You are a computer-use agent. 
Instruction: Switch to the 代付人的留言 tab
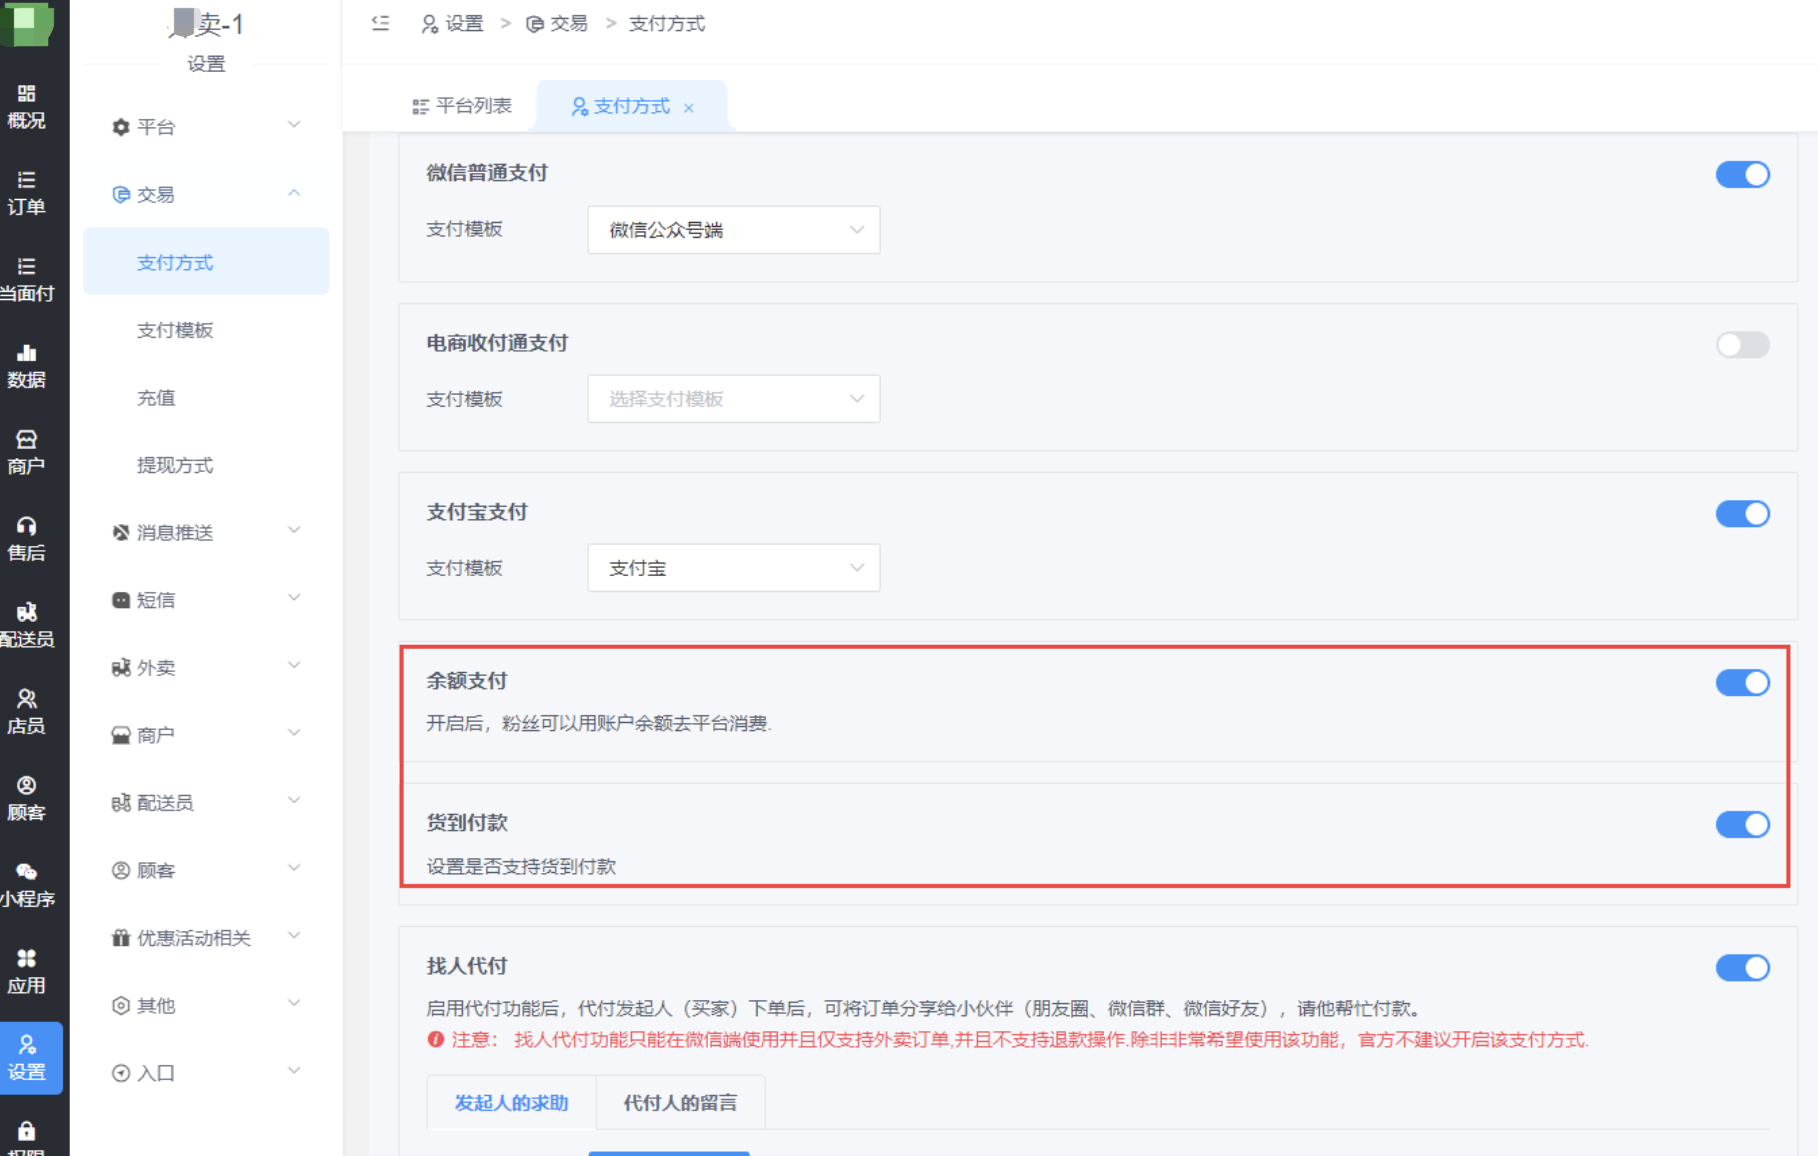pyautogui.click(x=680, y=1103)
